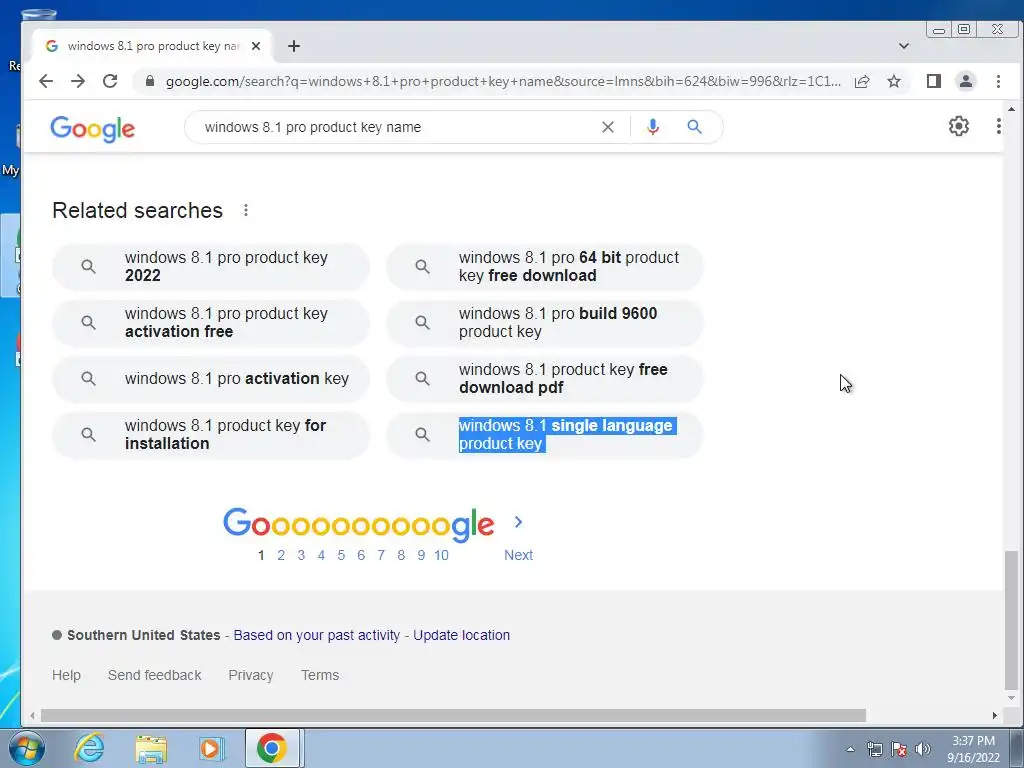Click the share this page icon
This screenshot has width=1024, height=768.
[x=862, y=81]
